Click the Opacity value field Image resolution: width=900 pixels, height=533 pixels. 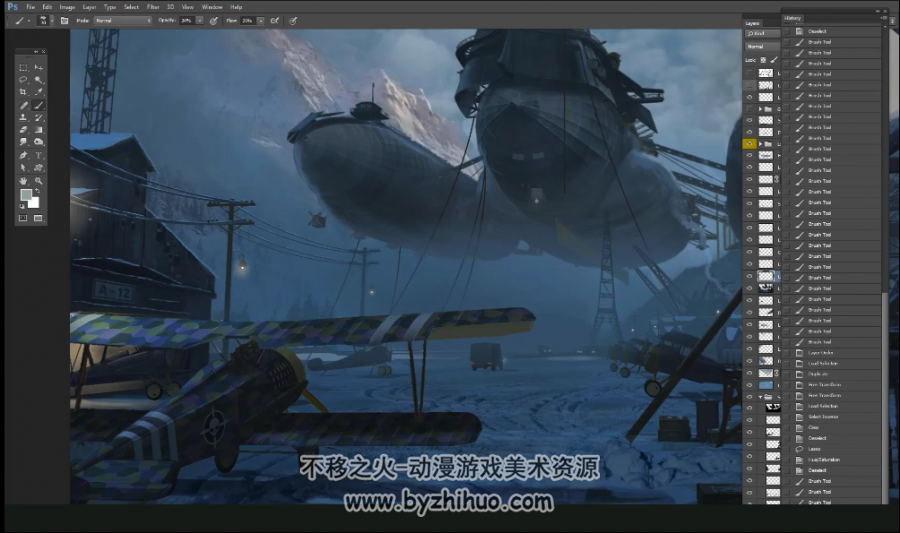187,21
